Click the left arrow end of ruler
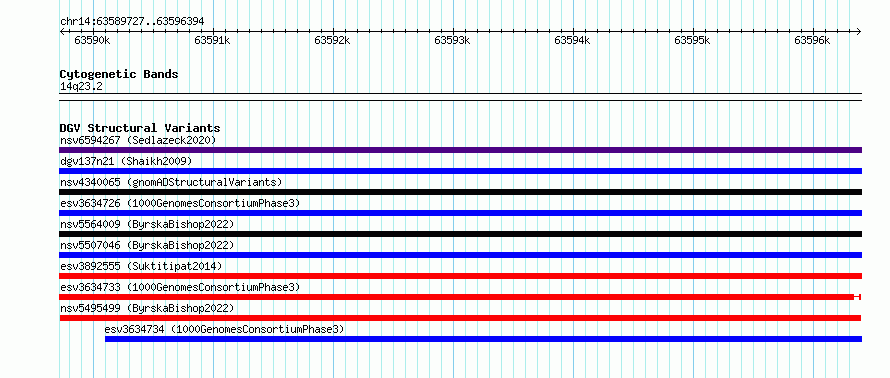The height and width of the screenshot is (378, 890). (62, 31)
